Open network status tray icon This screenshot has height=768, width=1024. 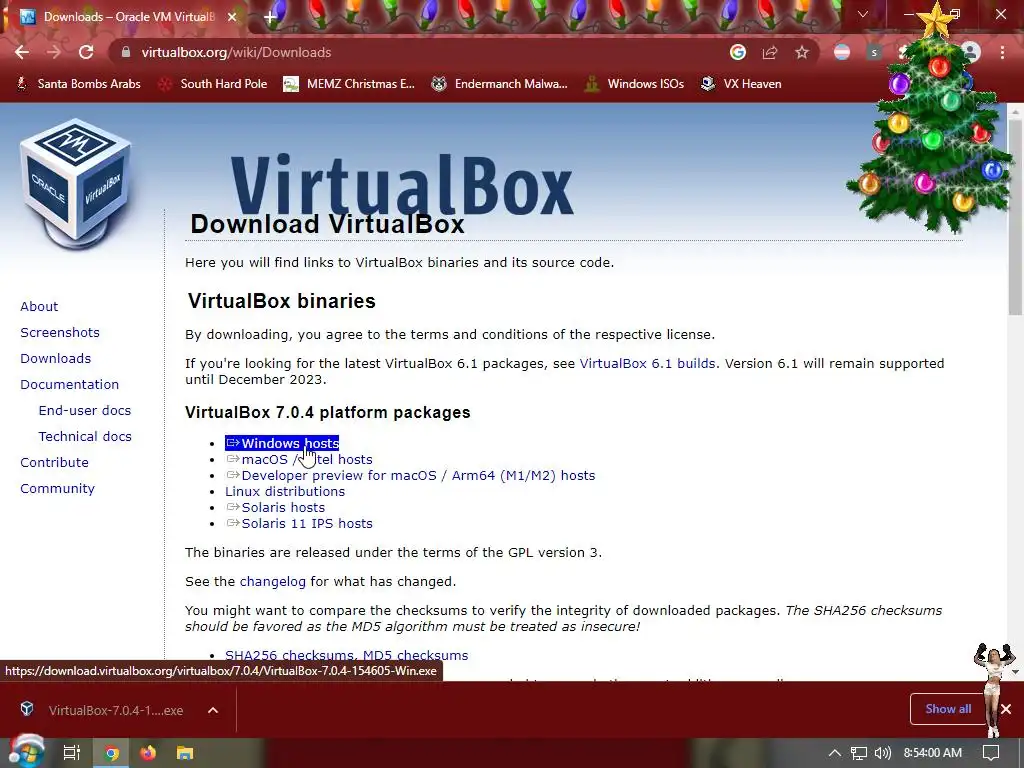pyautogui.click(x=859, y=753)
